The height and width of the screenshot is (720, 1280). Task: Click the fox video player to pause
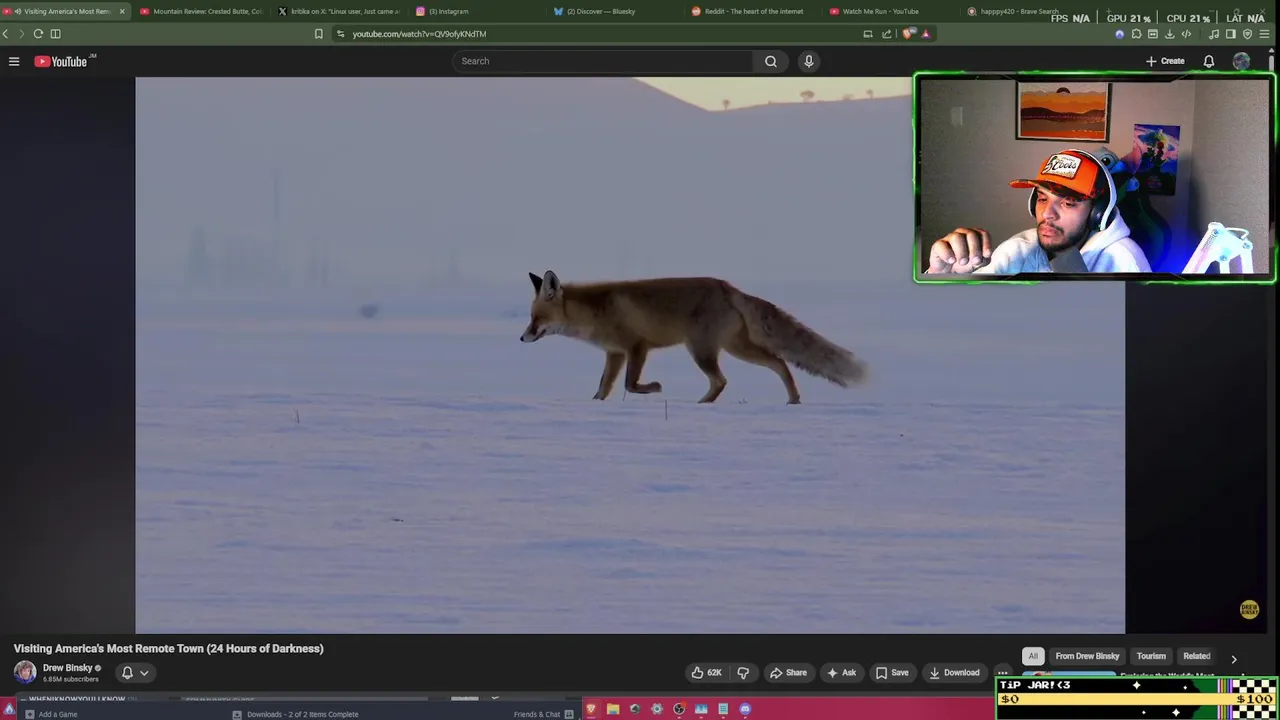(630, 355)
